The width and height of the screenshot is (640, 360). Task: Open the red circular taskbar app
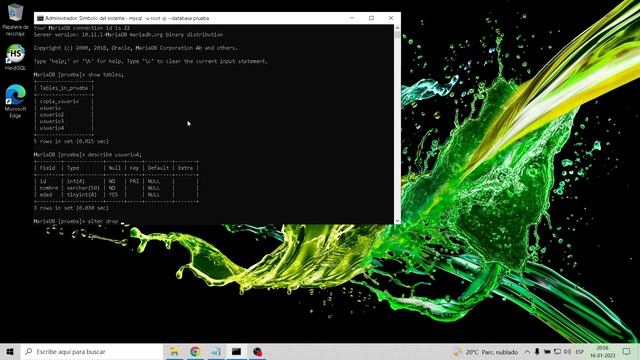pos(257,351)
